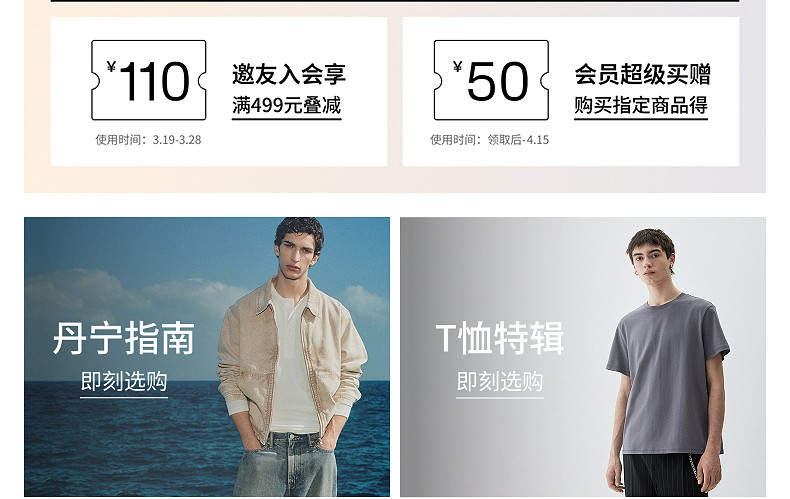Image resolution: width=790 pixels, height=499 pixels.
Task: Click 使用时间 3.19-3.28 validity text
Action: point(148,140)
